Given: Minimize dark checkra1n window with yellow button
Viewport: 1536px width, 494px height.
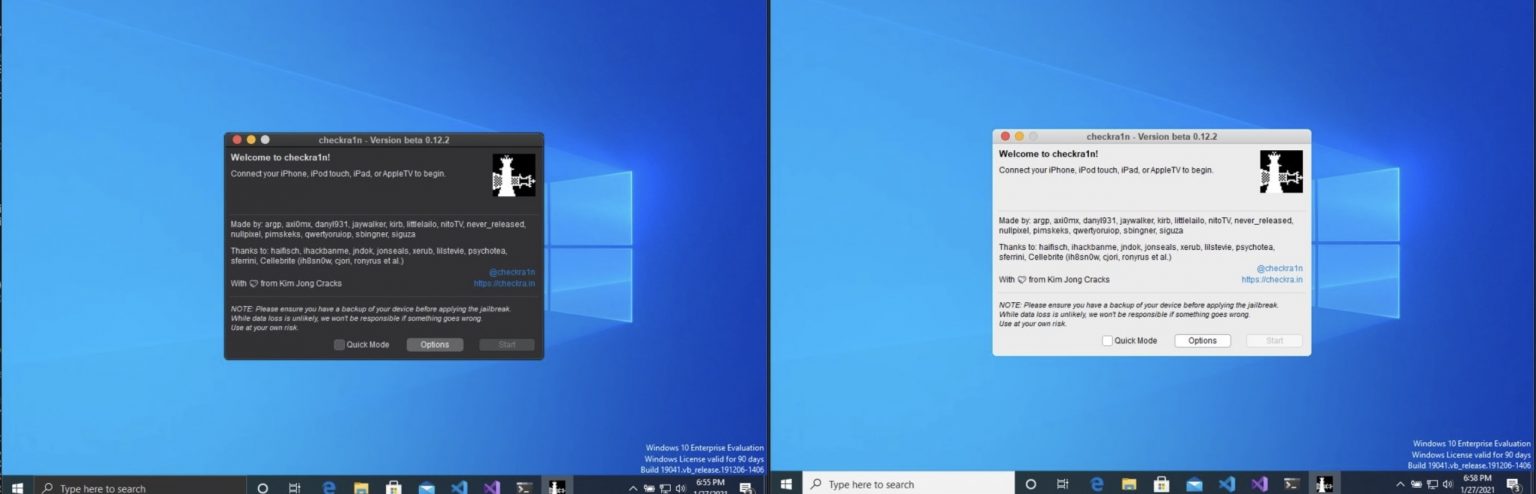Looking at the screenshot, I should [x=252, y=140].
